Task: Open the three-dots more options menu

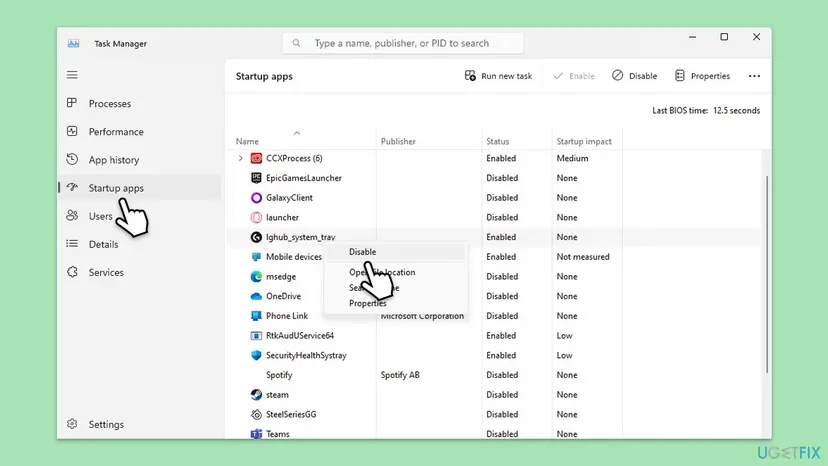Action: tap(754, 76)
